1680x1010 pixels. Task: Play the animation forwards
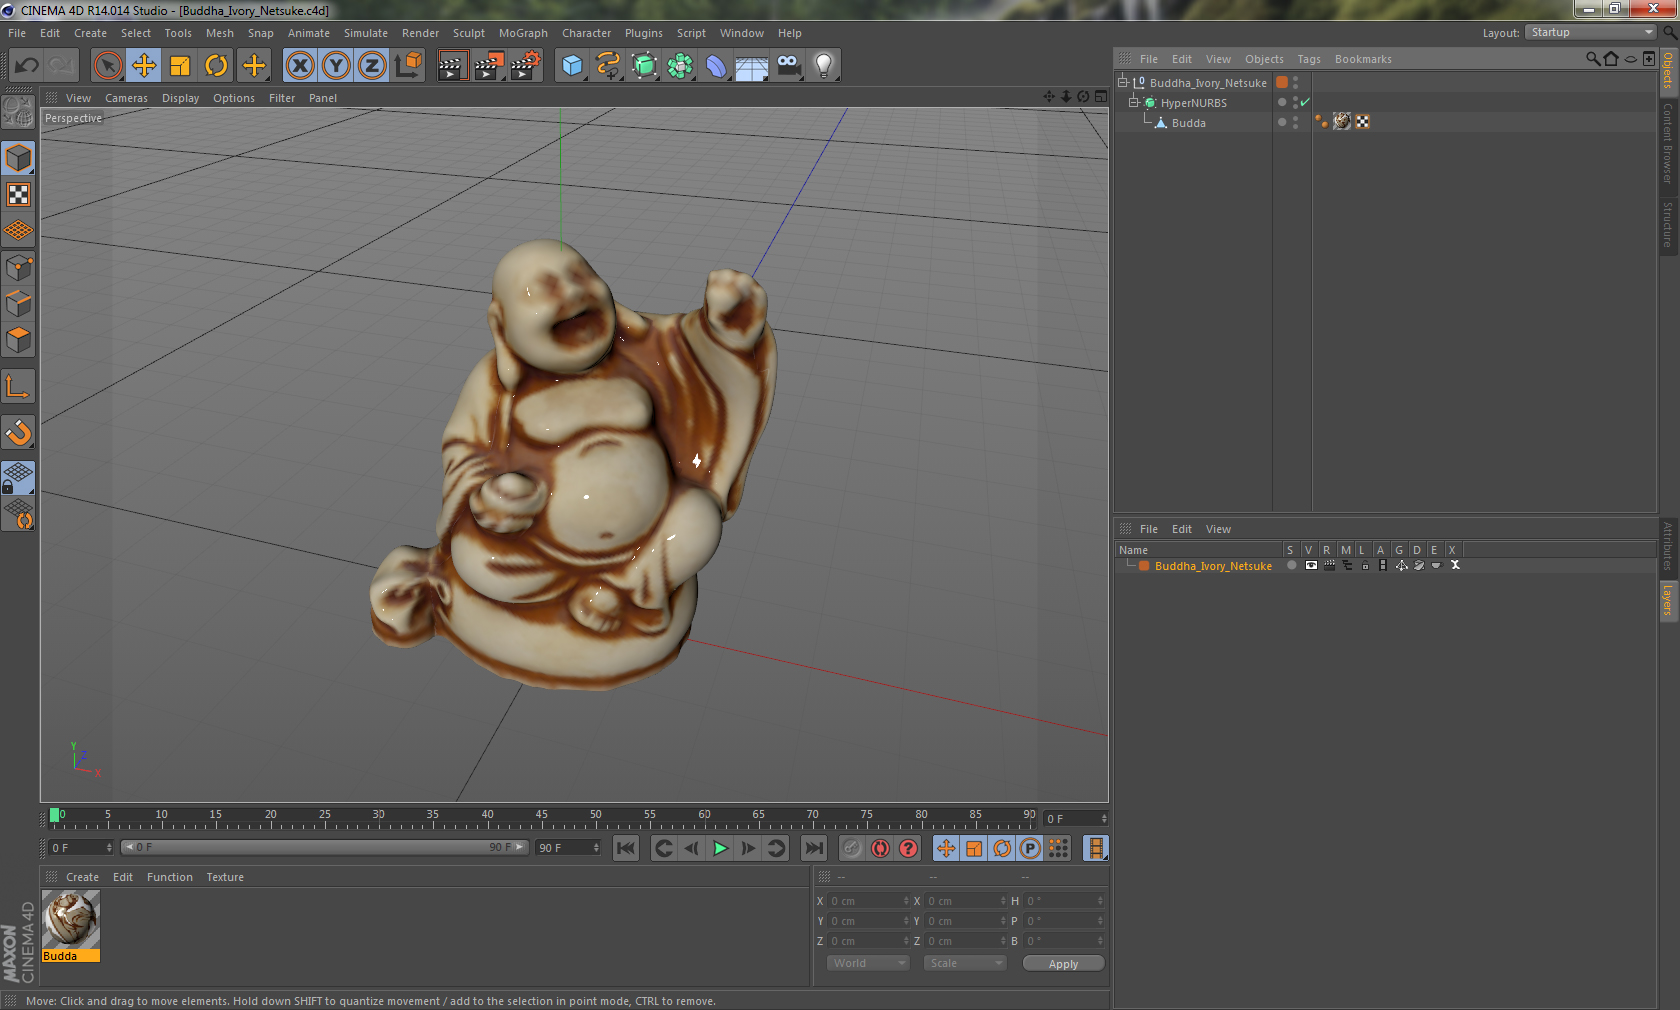point(720,848)
